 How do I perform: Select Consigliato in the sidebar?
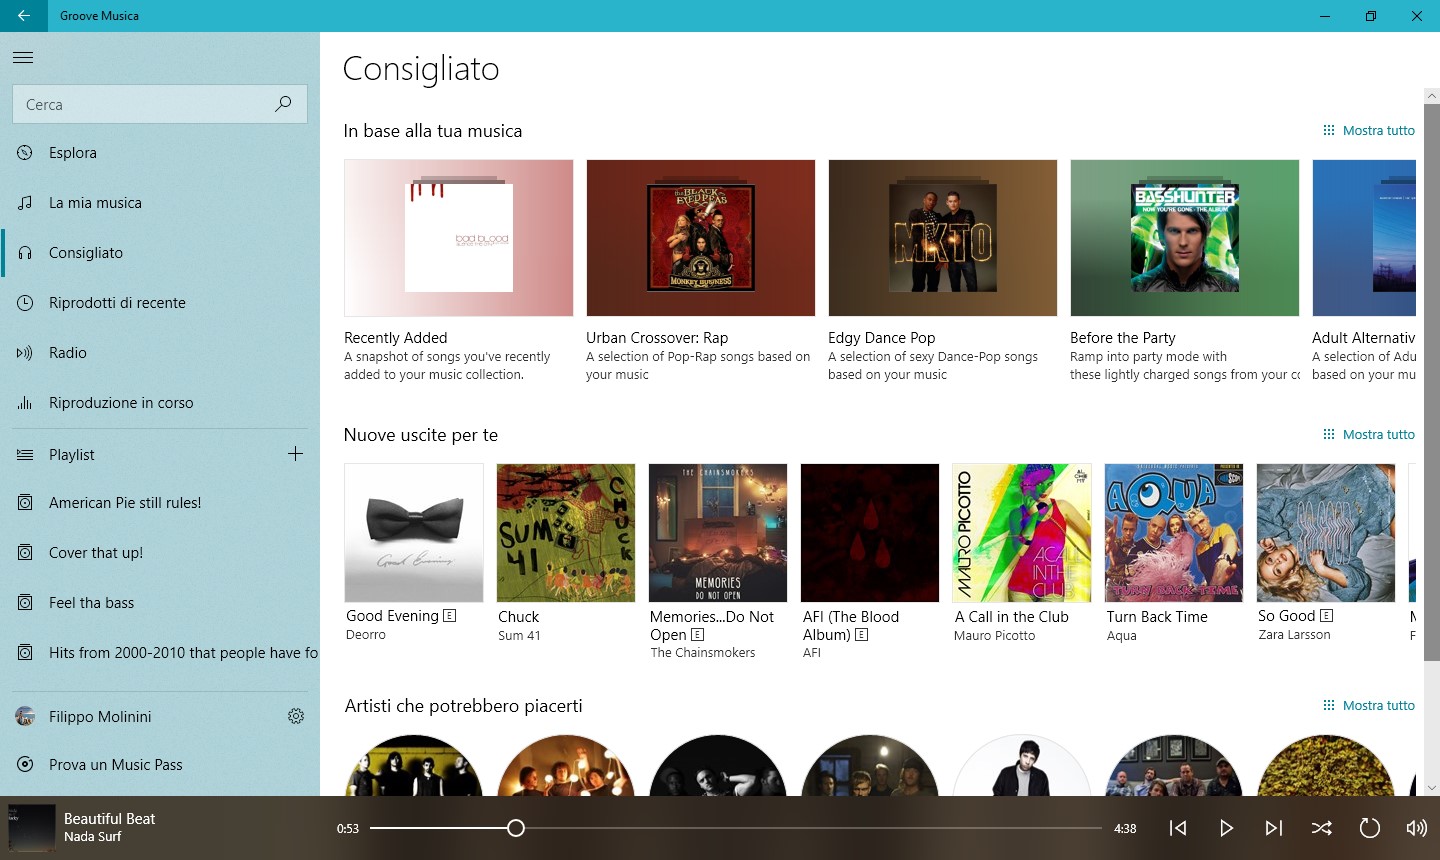(x=160, y=253)
